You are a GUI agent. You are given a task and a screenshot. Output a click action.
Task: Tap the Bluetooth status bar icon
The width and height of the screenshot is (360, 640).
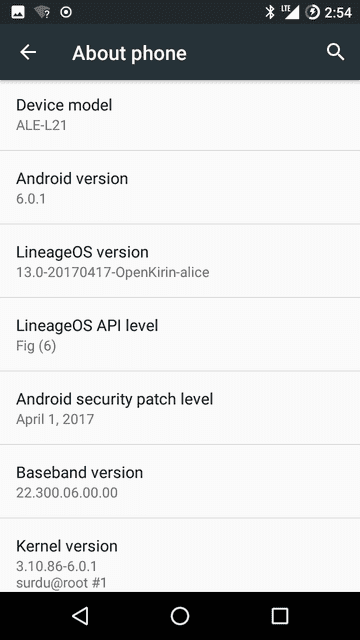(270, 12)
